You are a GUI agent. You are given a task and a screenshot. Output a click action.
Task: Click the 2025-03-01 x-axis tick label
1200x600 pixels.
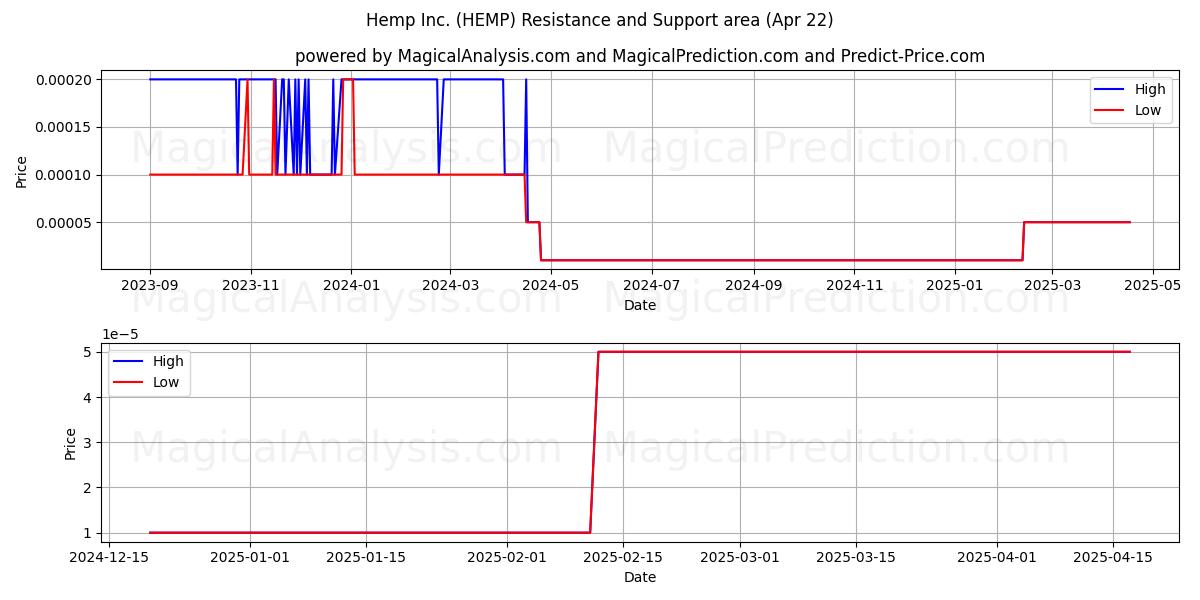(739, 557)
